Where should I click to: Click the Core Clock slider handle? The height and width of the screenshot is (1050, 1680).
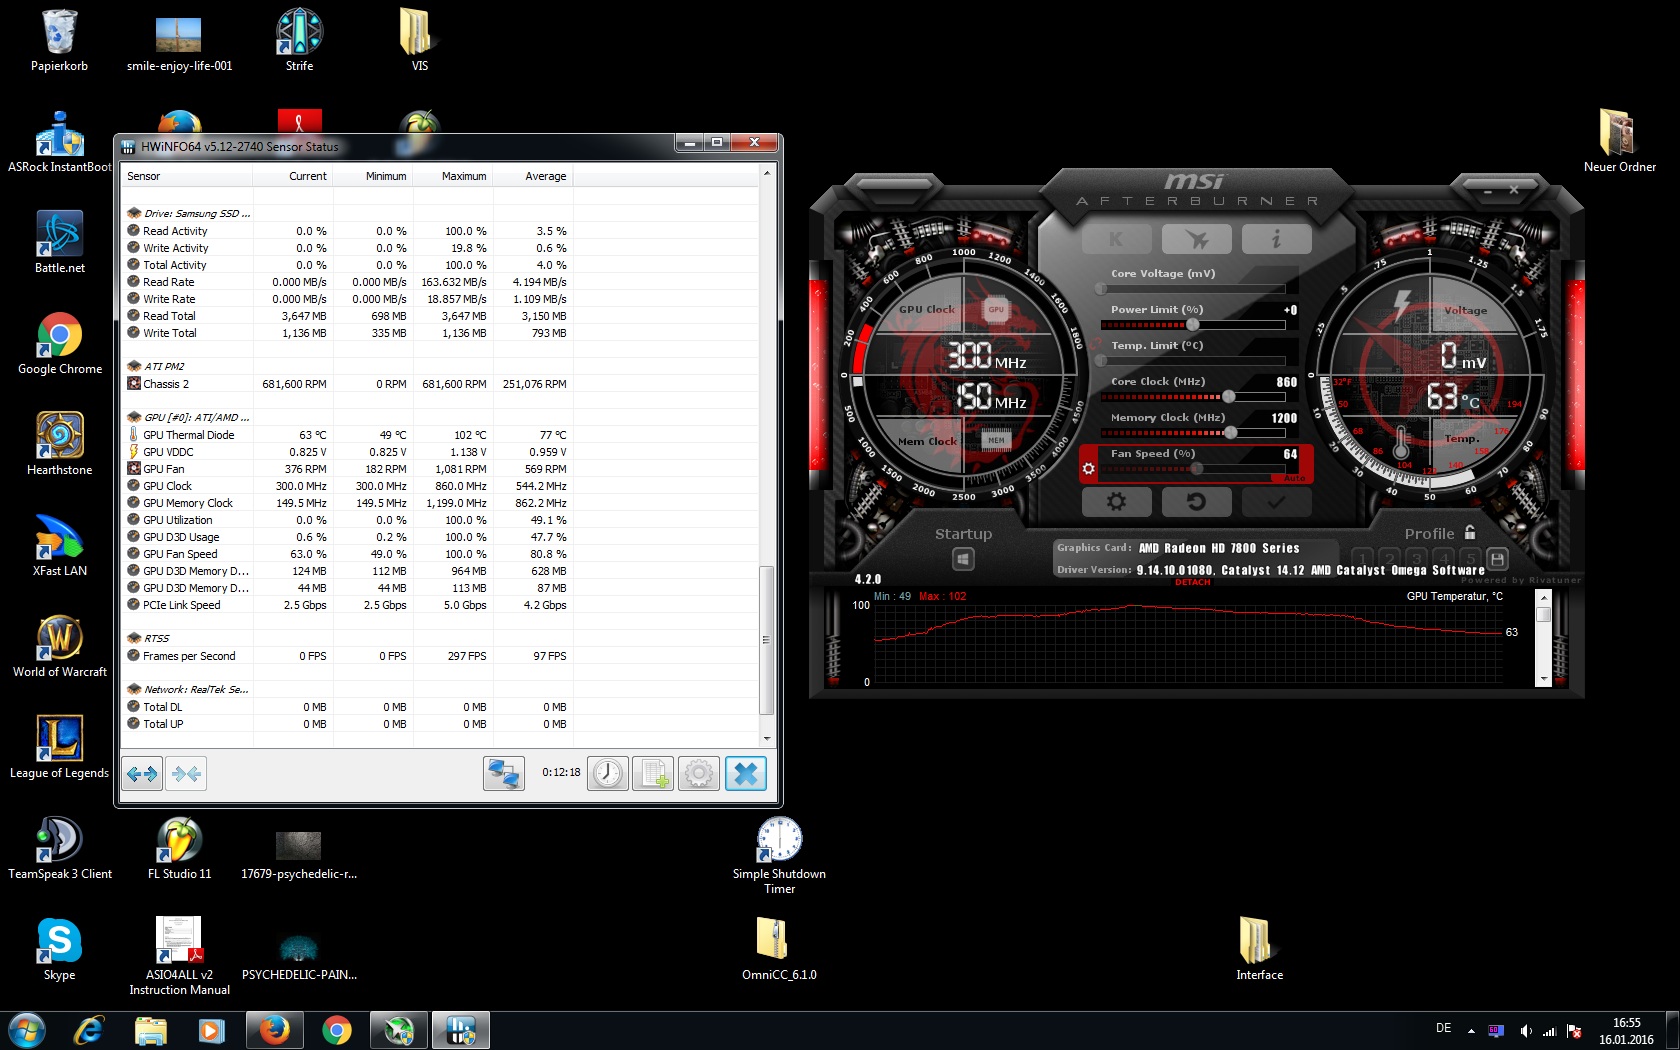[1228, 397]
